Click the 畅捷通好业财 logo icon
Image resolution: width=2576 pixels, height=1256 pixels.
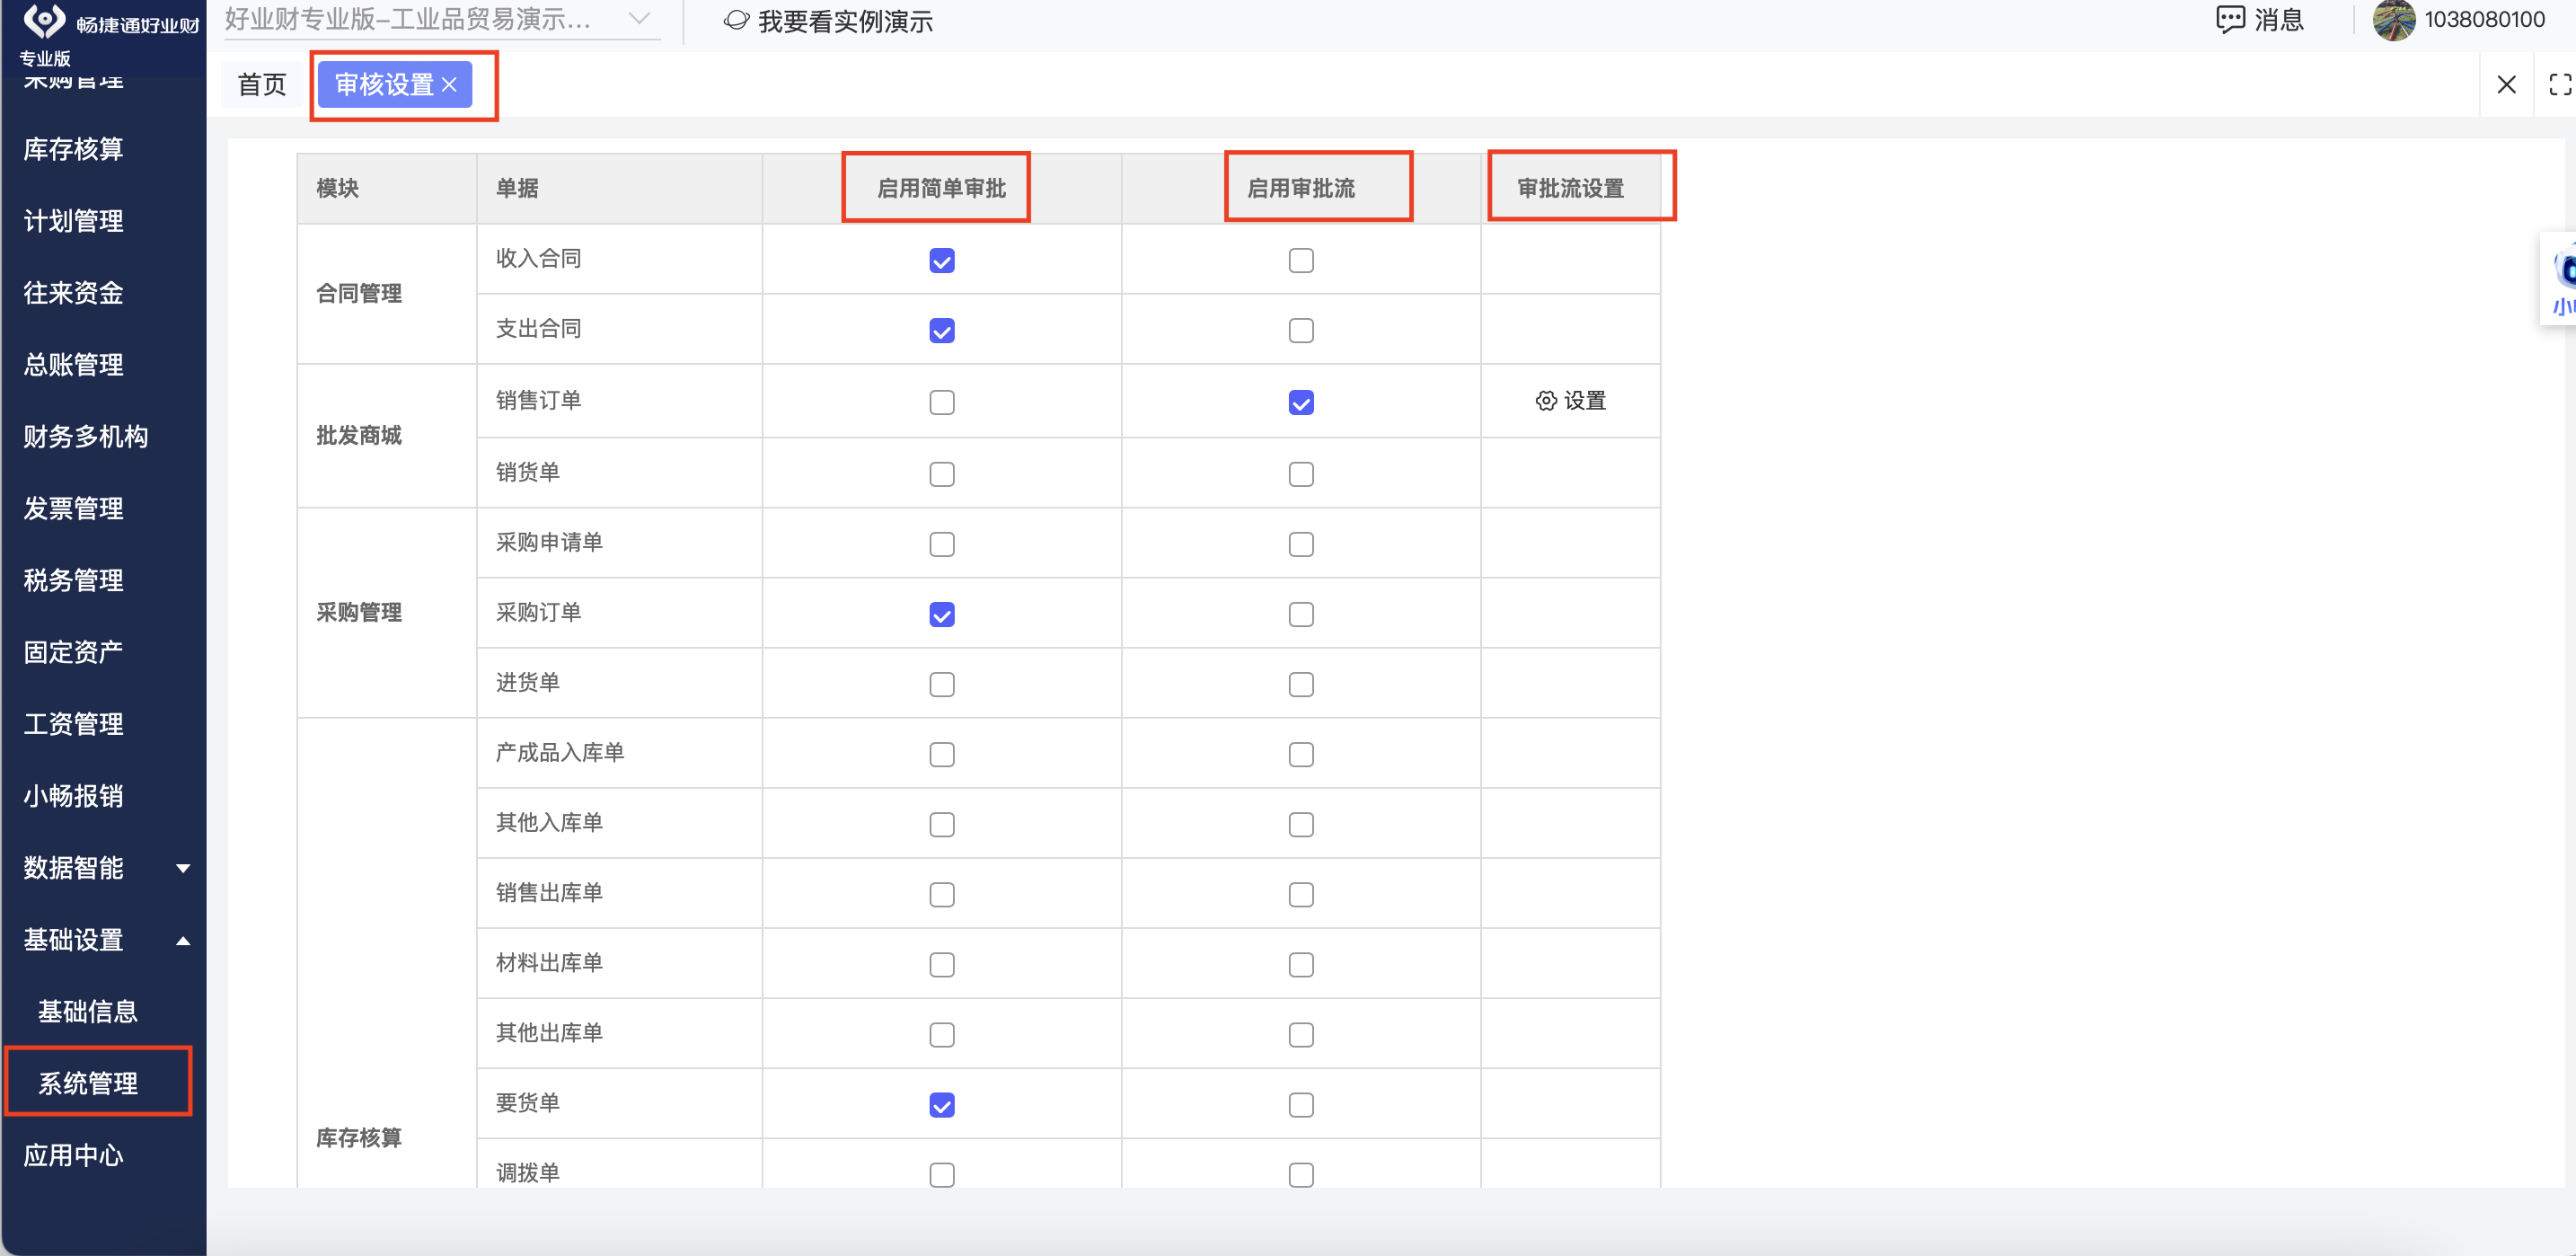pyautogui.click(x=44, y=20)
